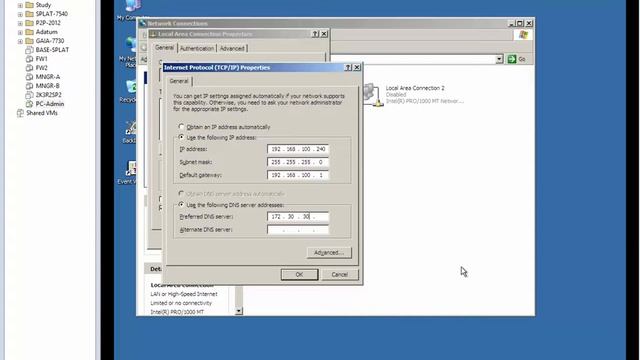Select General tab in Local Area Connection Properties
This screenshot has height=360, width=640.
164,48
